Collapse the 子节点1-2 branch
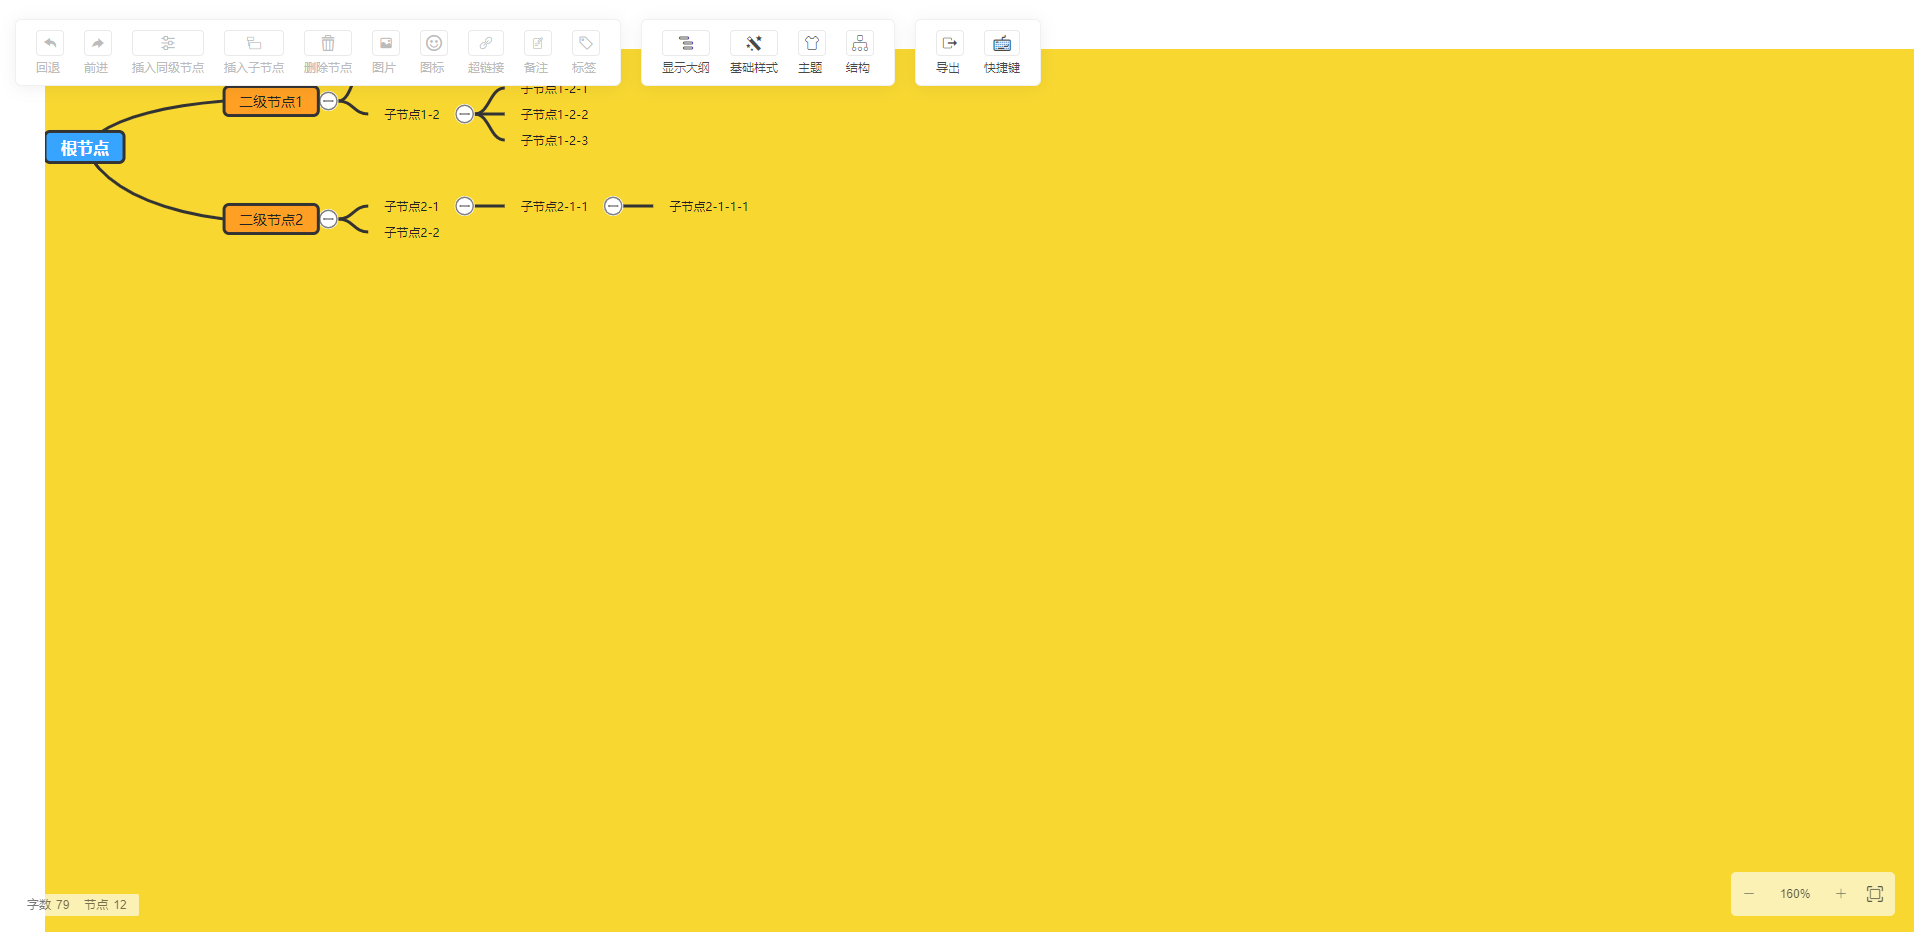 (x=464, y=114)
